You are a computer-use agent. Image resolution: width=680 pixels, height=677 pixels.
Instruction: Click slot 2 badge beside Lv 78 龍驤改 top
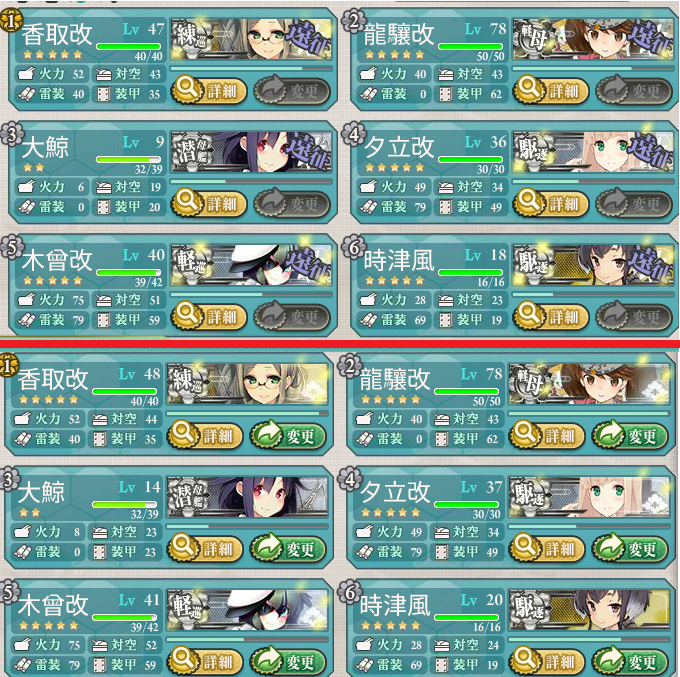[352, 21]
